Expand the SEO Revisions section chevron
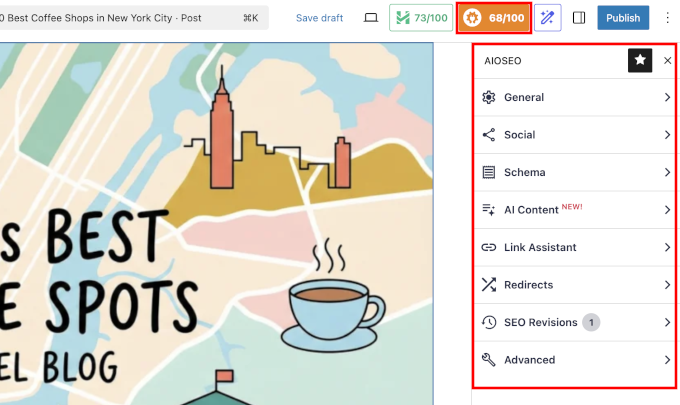 pyautogui.click(x=666, y=322)
